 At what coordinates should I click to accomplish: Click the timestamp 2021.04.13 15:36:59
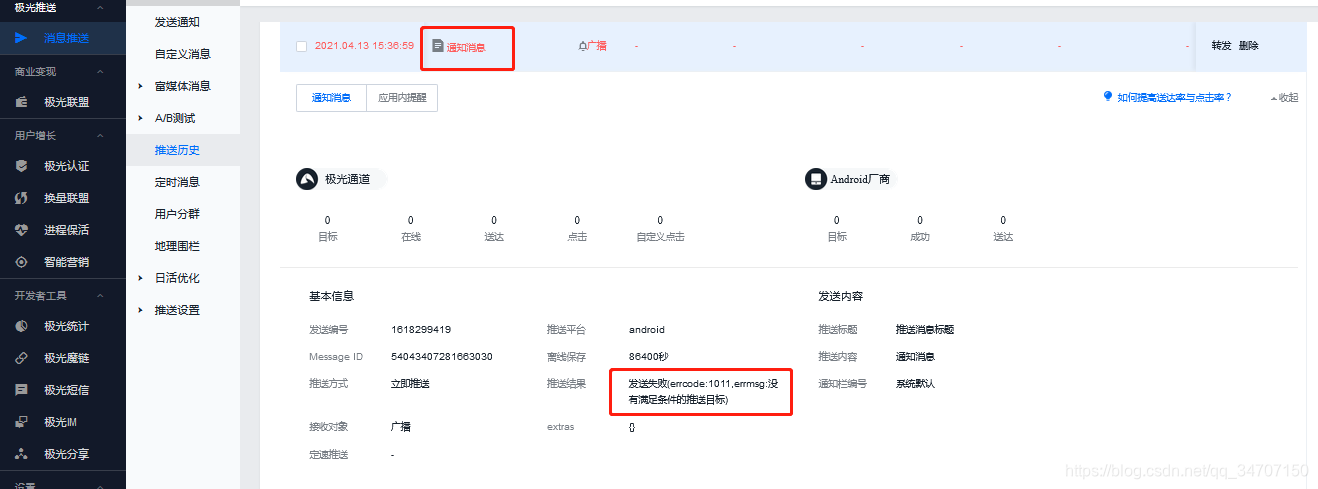point(364,46)
